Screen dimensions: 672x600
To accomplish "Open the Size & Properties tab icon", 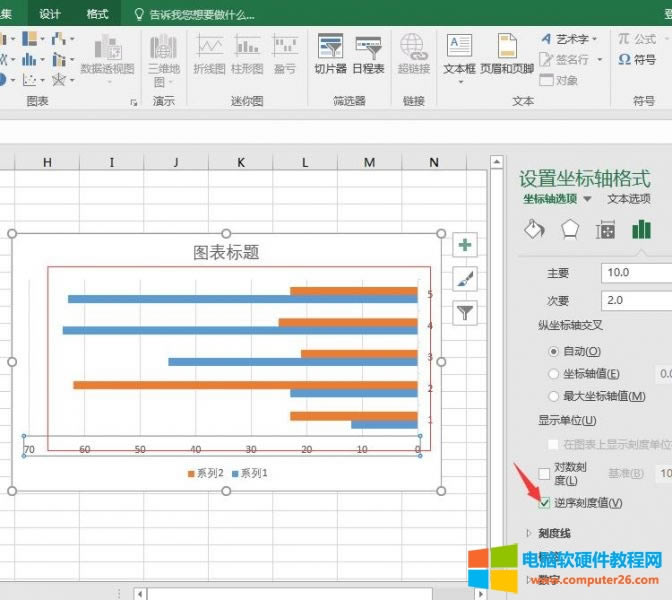I will pyautogui.click(x=605, y=229).
